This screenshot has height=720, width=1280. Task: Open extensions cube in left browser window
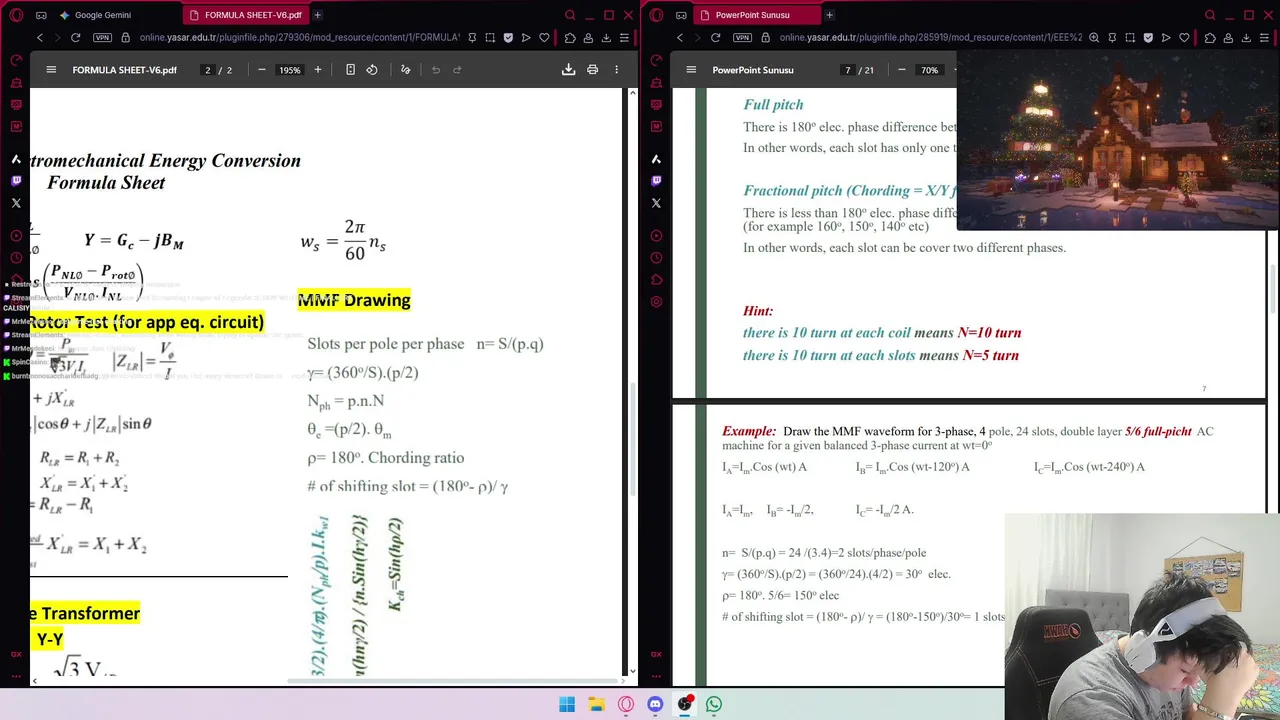(x=570, y=38)
